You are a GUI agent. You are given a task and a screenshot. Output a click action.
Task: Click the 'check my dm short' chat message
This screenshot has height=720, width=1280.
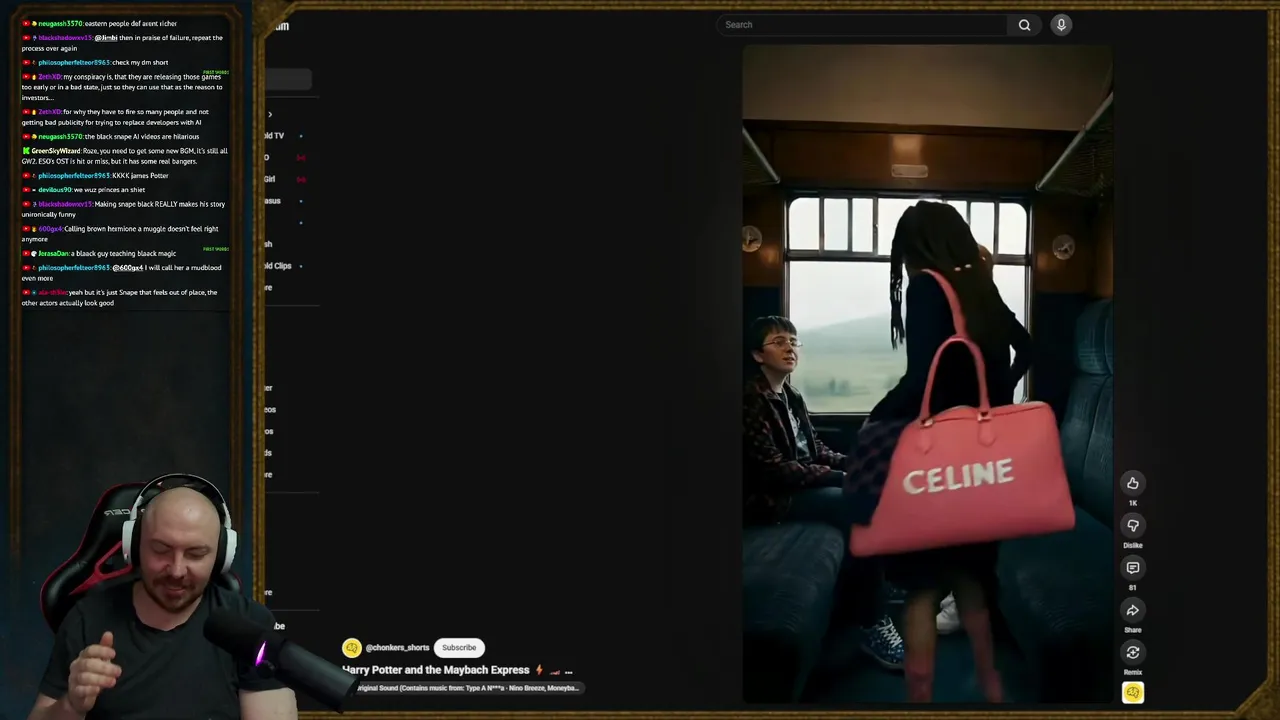point(96,62)
